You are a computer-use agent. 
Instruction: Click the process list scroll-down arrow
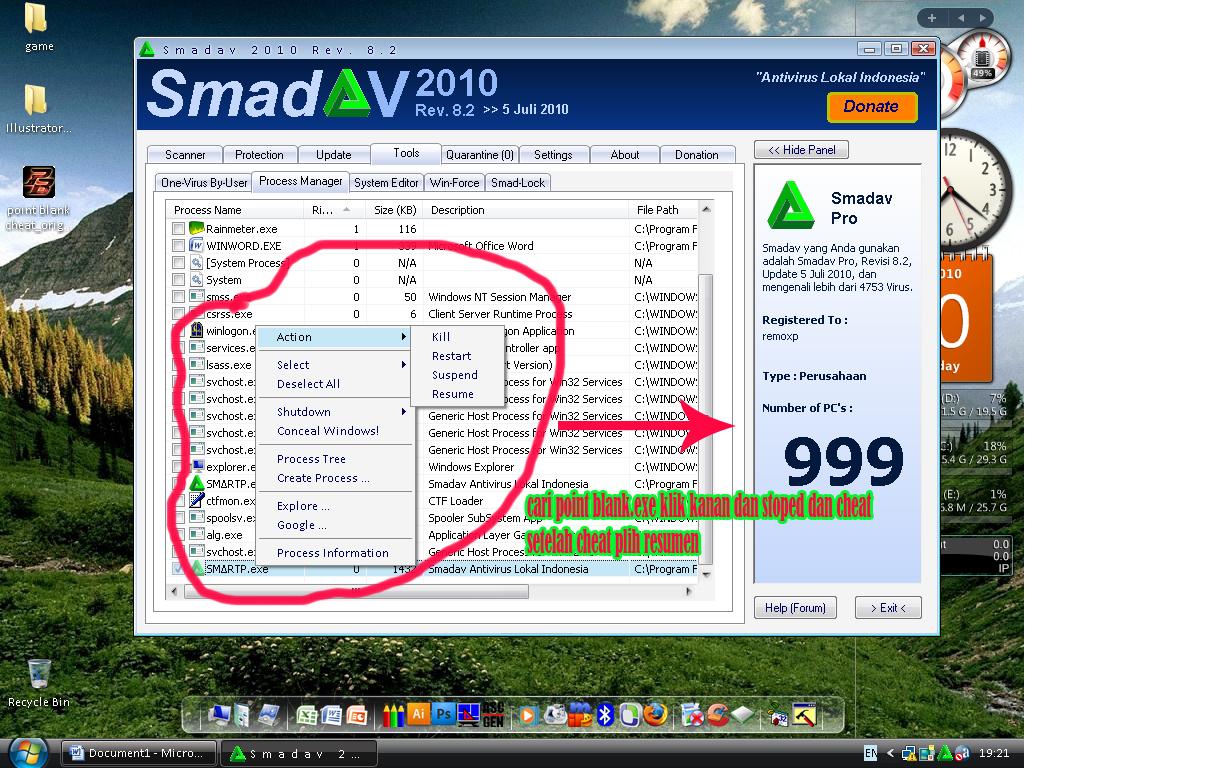click(706, 573)
